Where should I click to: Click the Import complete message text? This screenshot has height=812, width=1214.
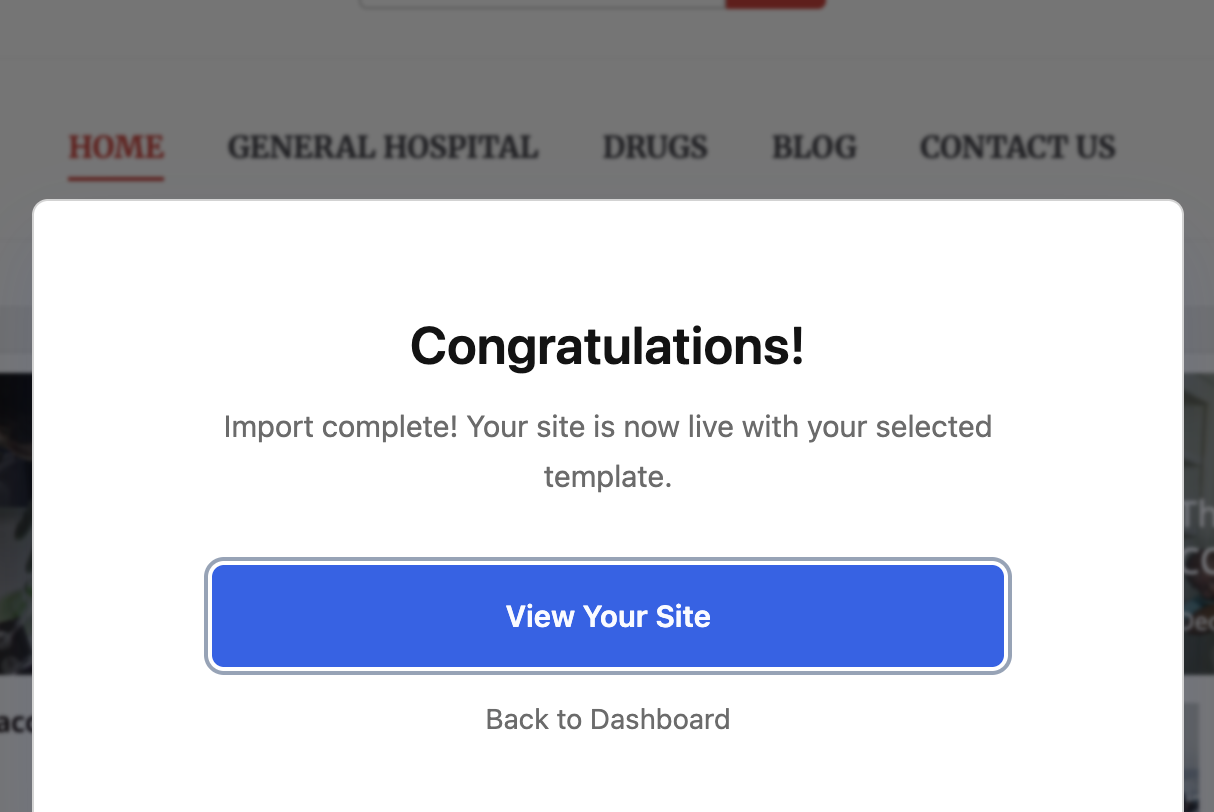(608, 451)
